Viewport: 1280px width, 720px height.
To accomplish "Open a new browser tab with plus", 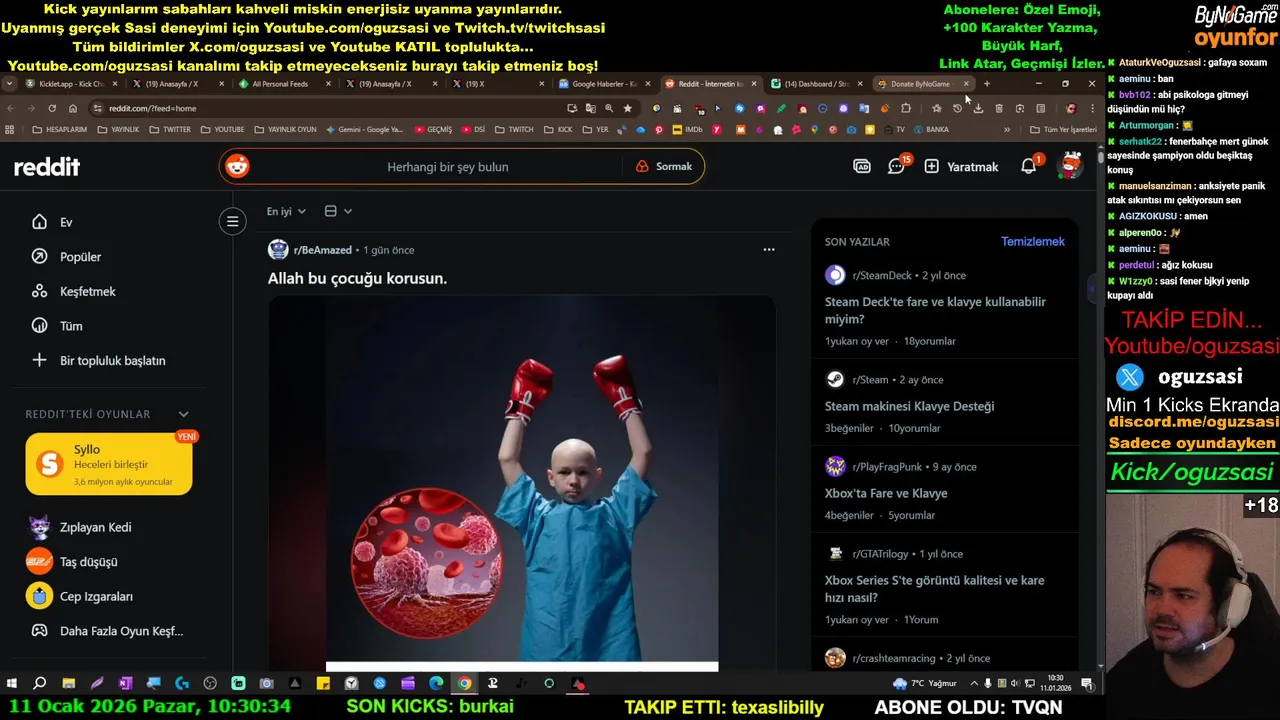I will (x=986, y=84).
